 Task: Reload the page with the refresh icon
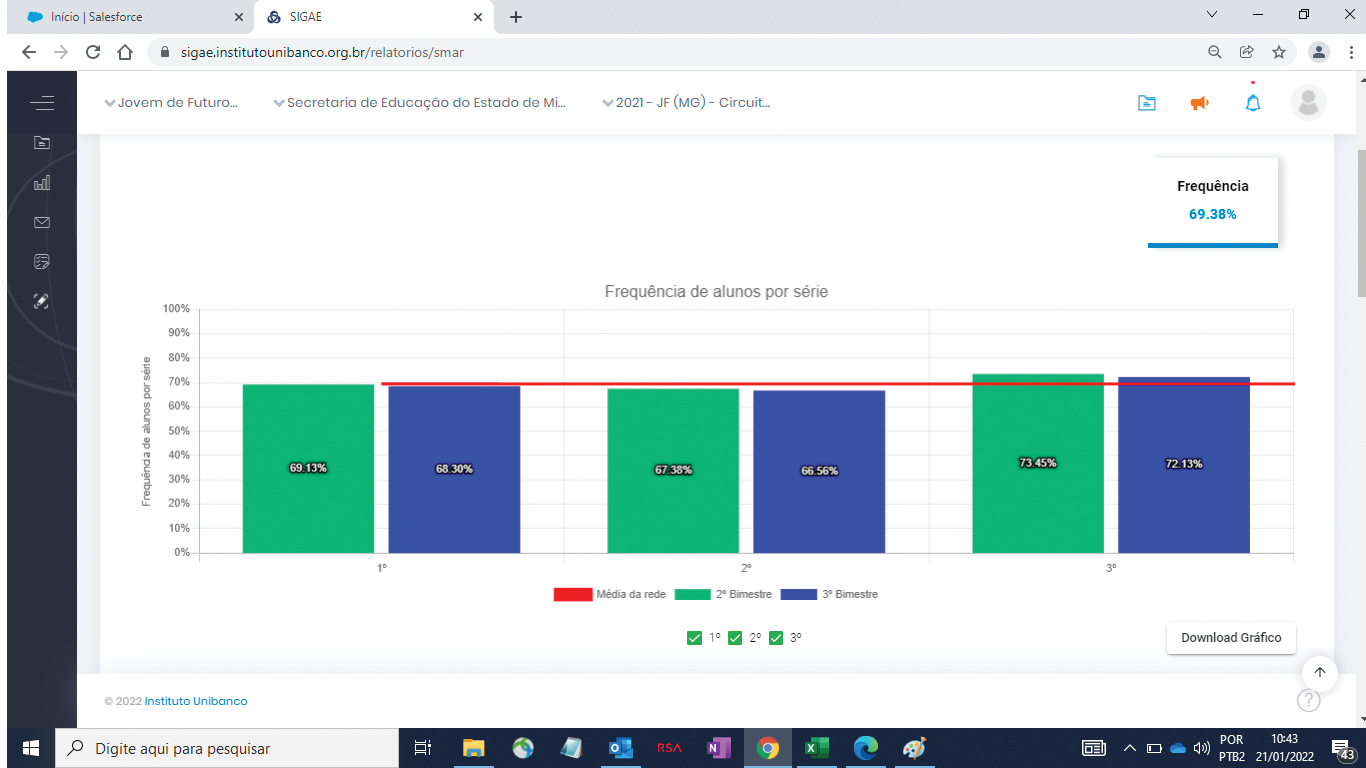tap(93, 52)
